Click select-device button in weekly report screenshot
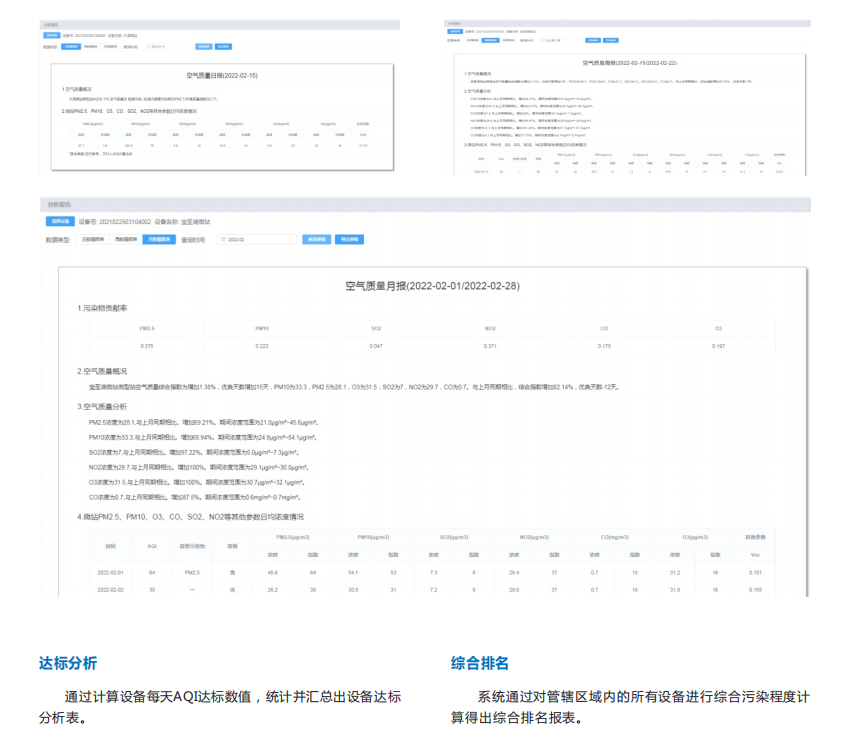 coord(455,31)
